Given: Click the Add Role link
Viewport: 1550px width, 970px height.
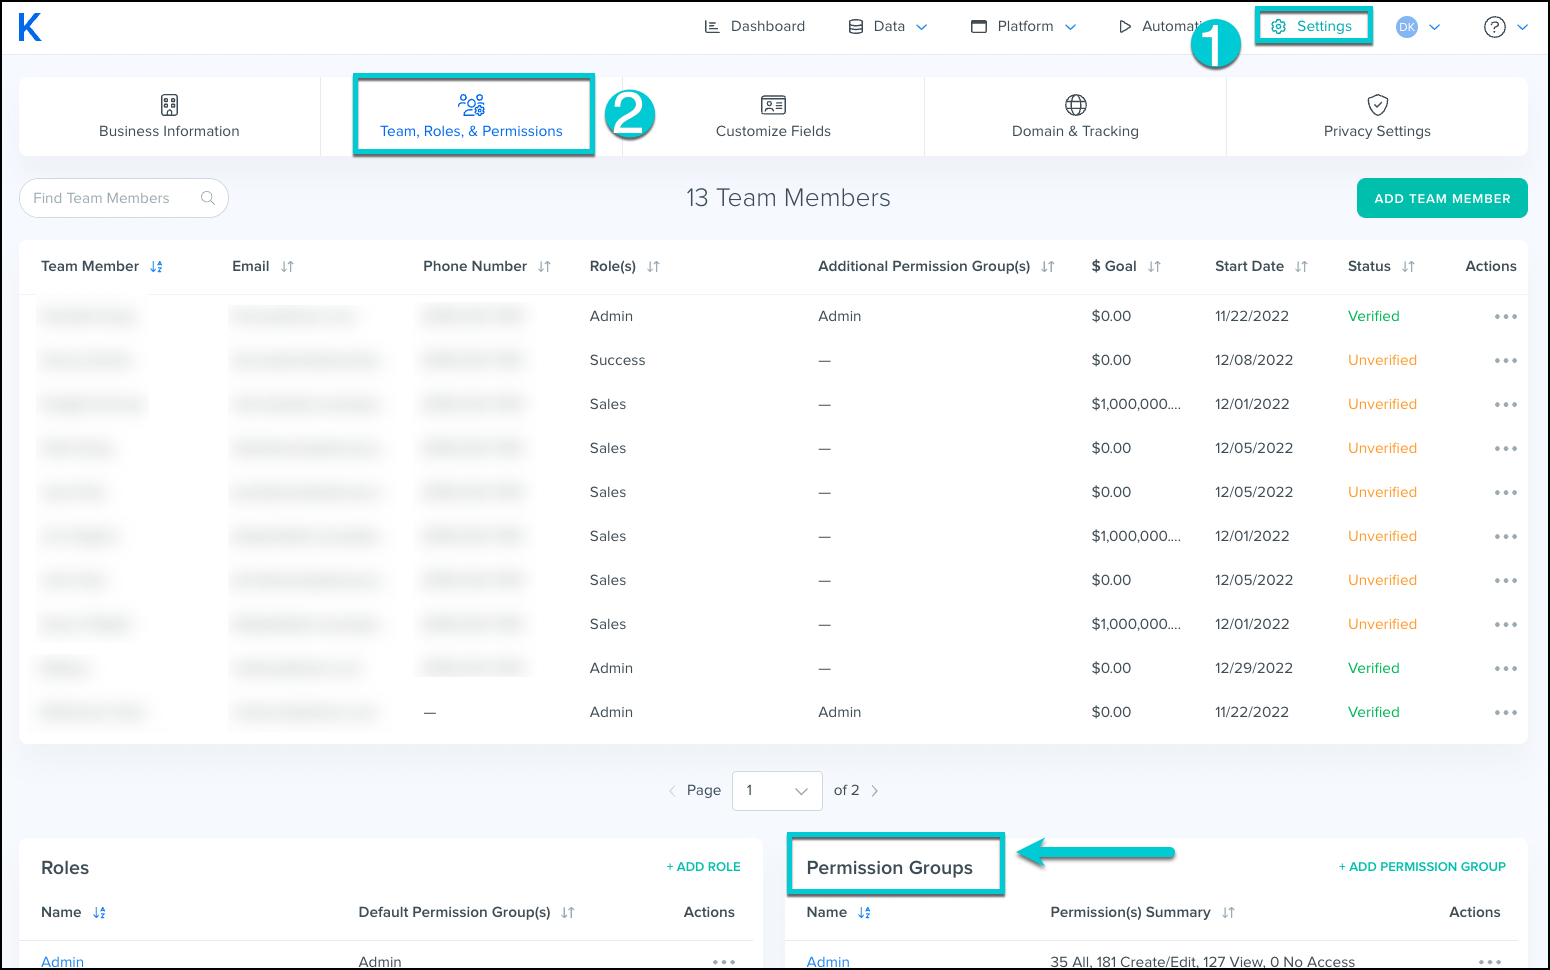Looking at the screenshot, I should pyautogui.click(x=704, y=867).
